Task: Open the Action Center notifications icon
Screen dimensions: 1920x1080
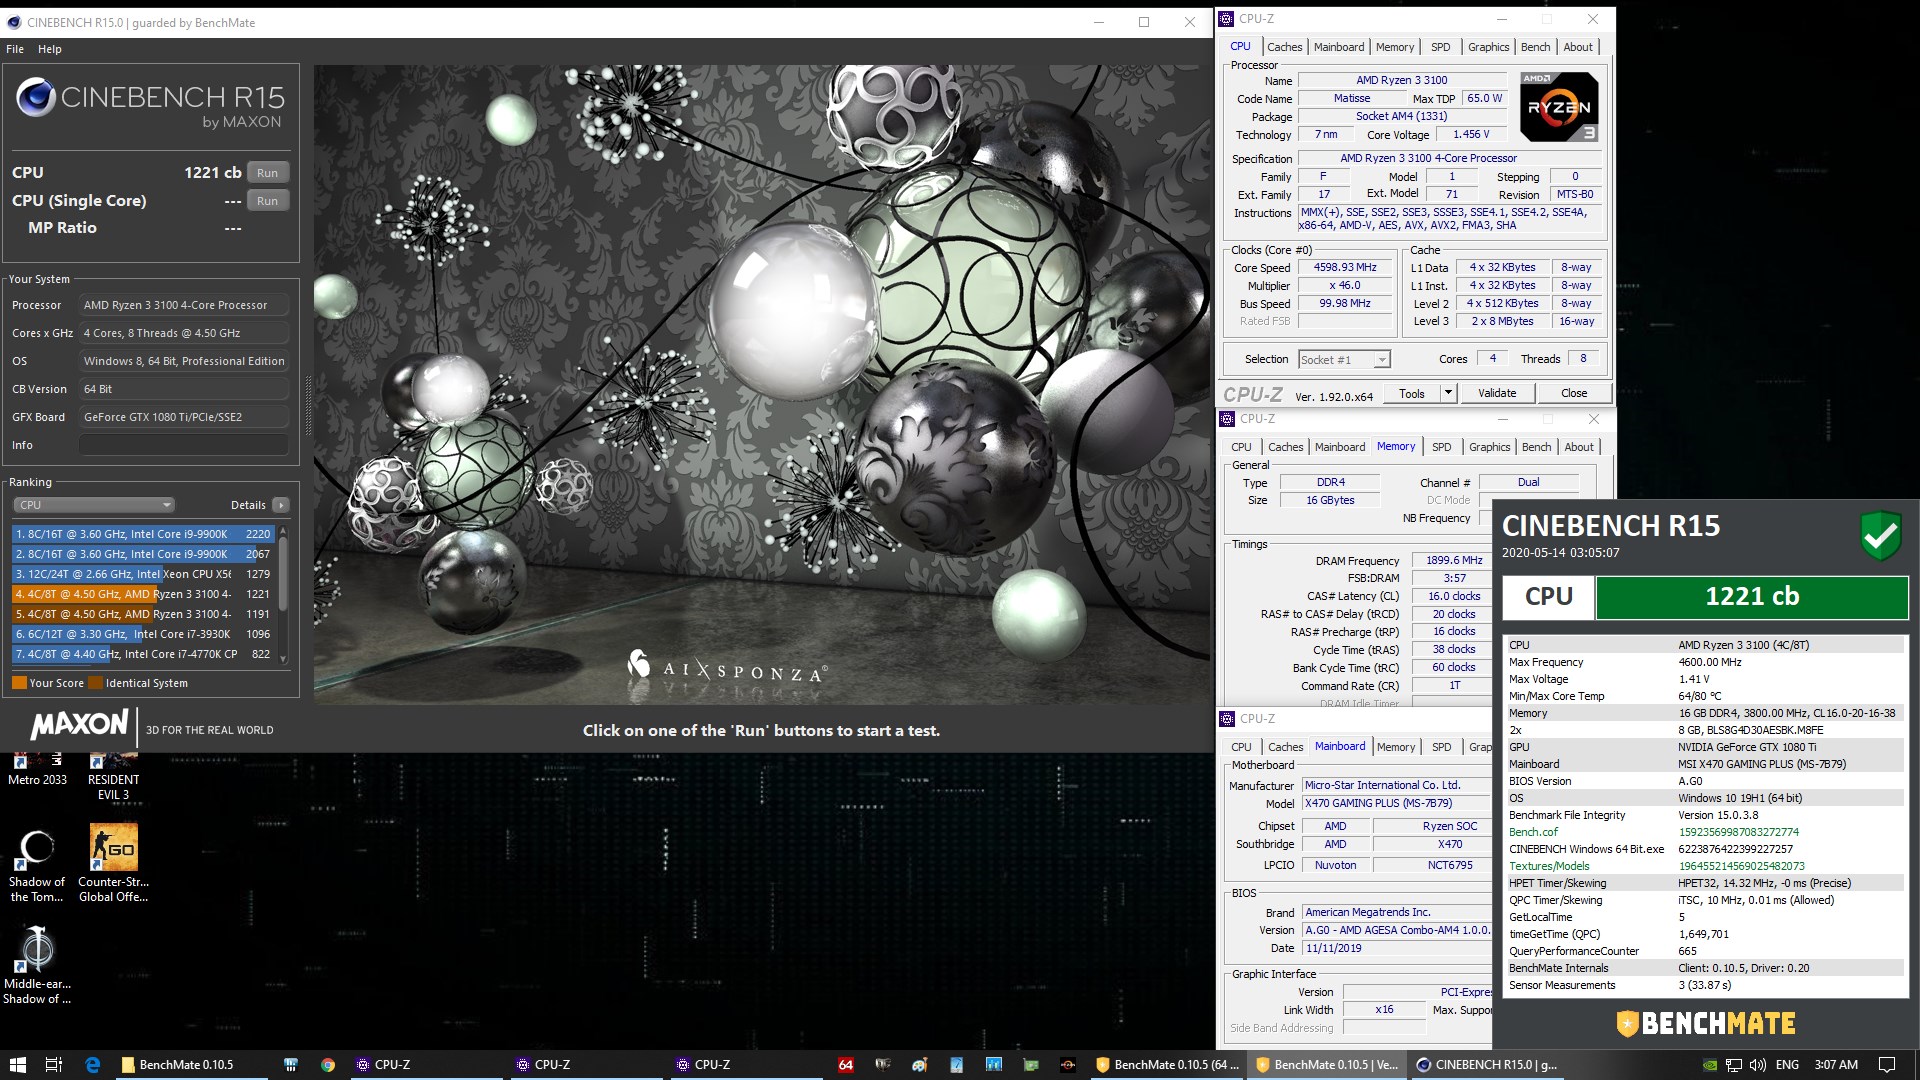Action: click(1887, 1065)
